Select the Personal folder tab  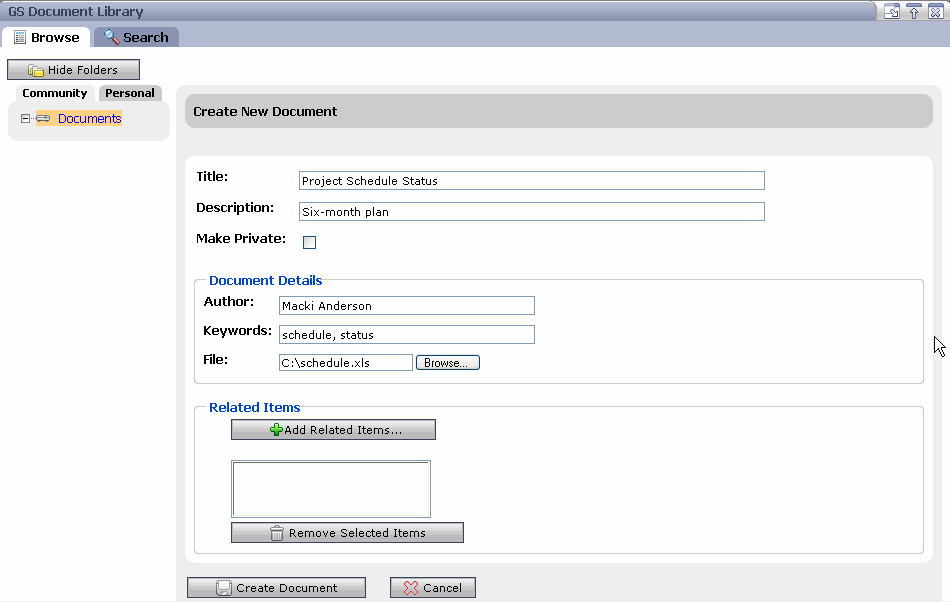[130, 93]
